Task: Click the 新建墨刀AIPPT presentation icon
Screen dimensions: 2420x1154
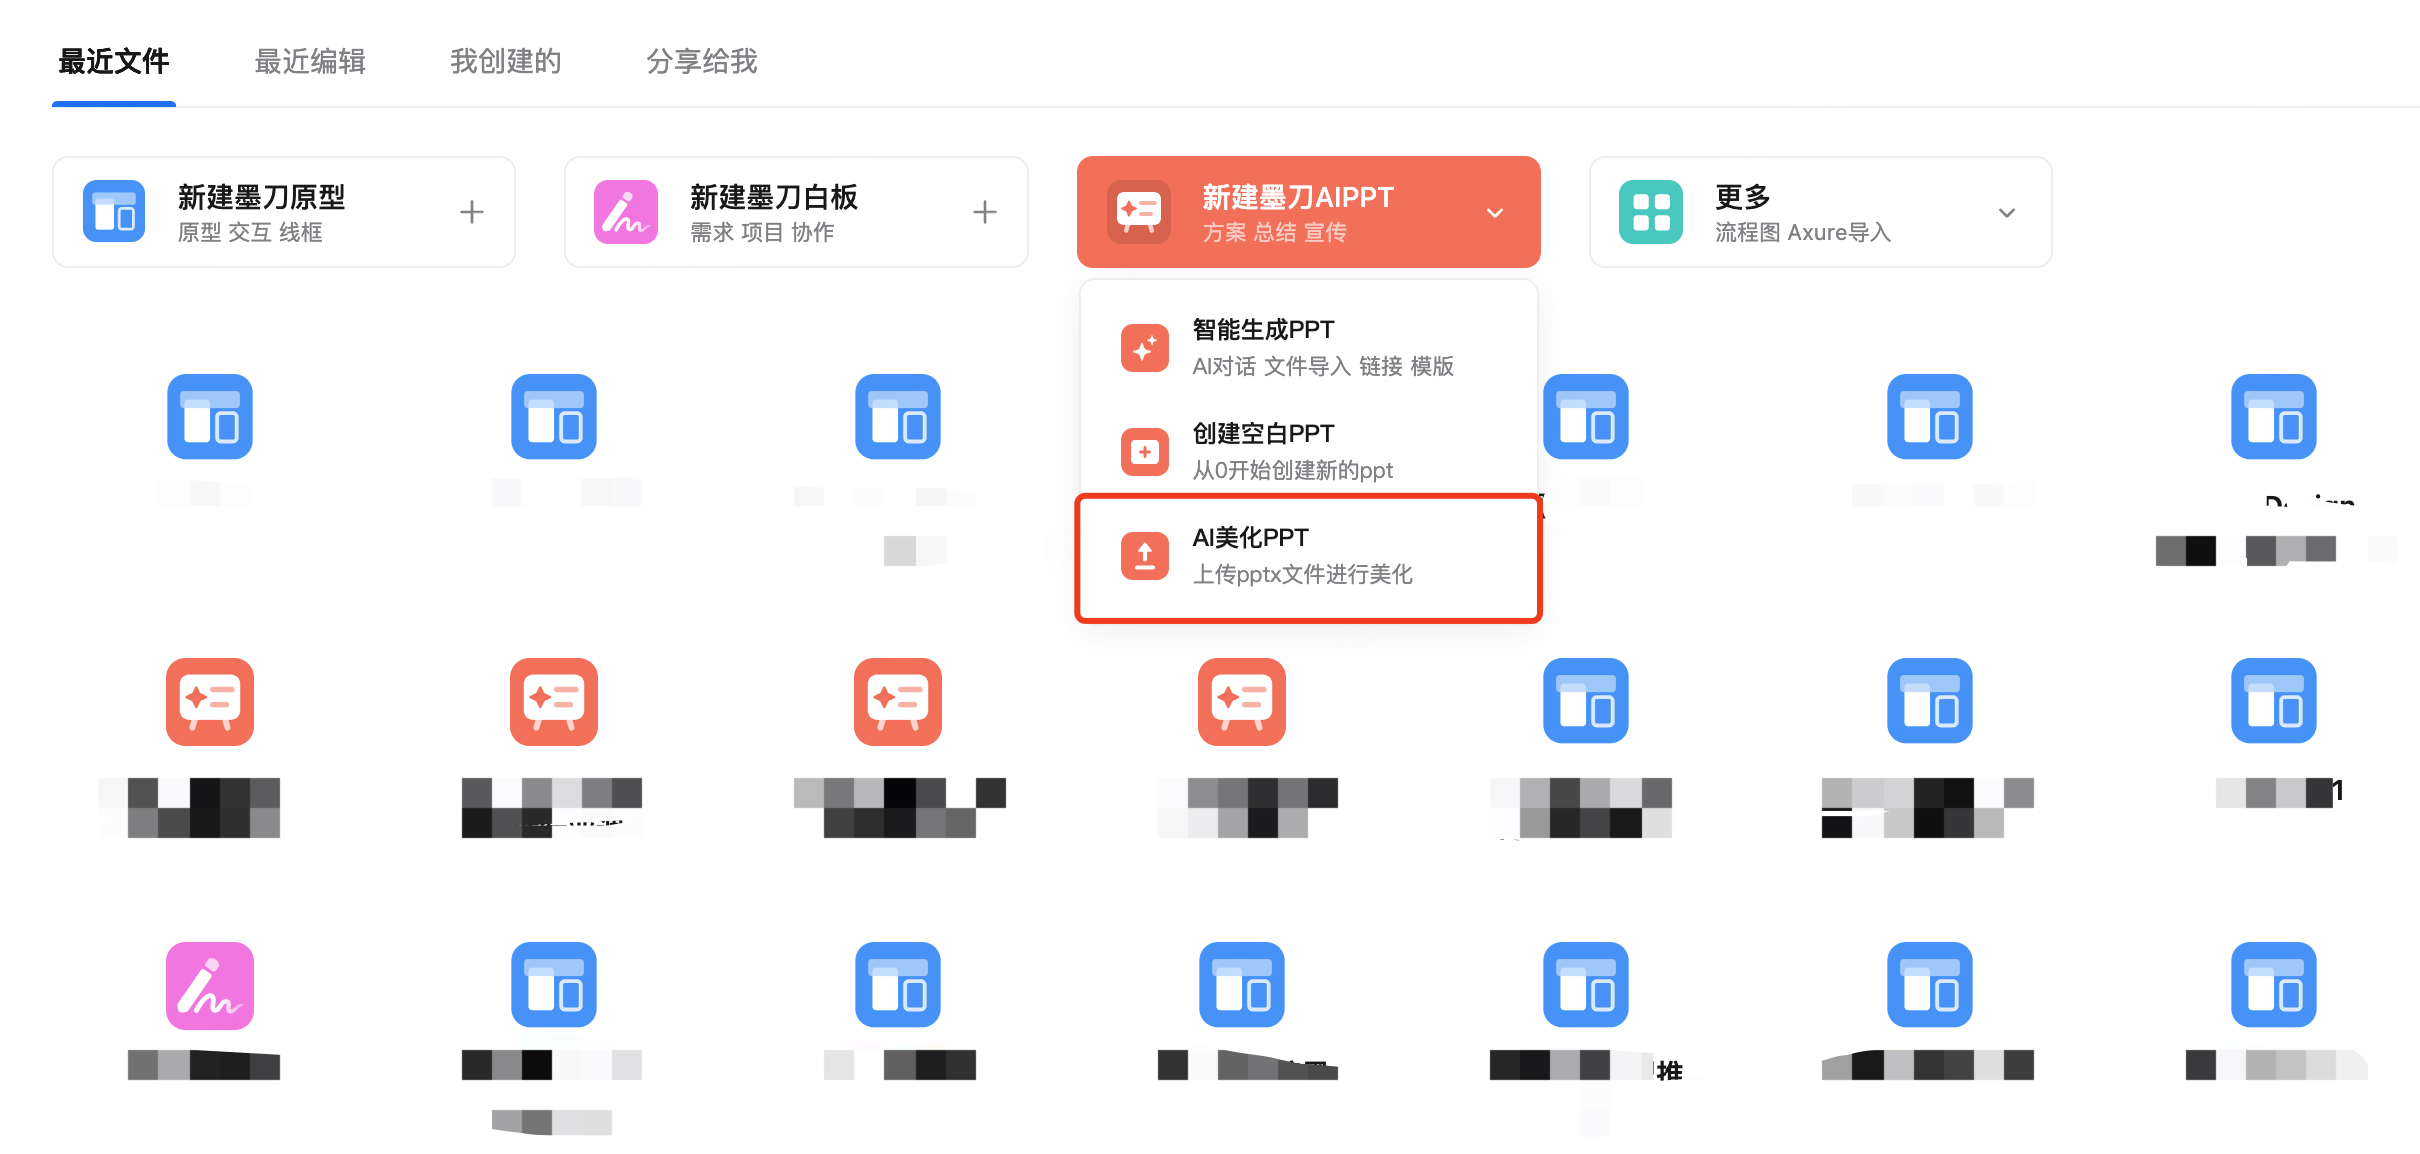Action: [1139, 212]
